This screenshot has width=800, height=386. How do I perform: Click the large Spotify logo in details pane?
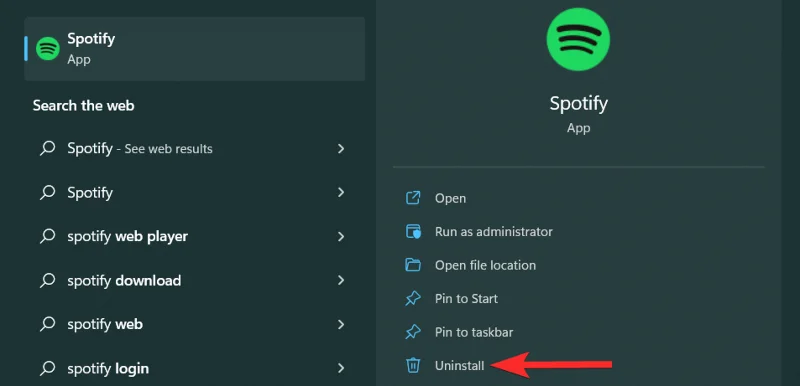pos(578,39)
